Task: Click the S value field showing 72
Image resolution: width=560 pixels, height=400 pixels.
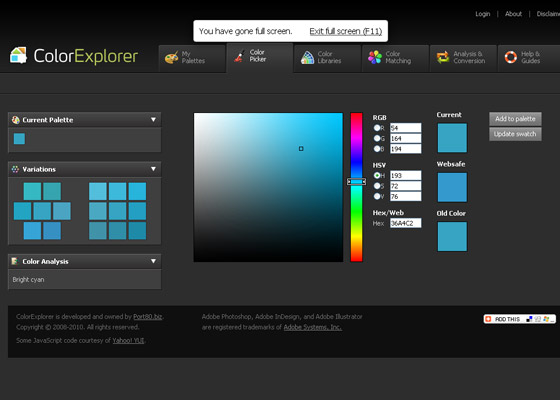Action: click(405, 186)
